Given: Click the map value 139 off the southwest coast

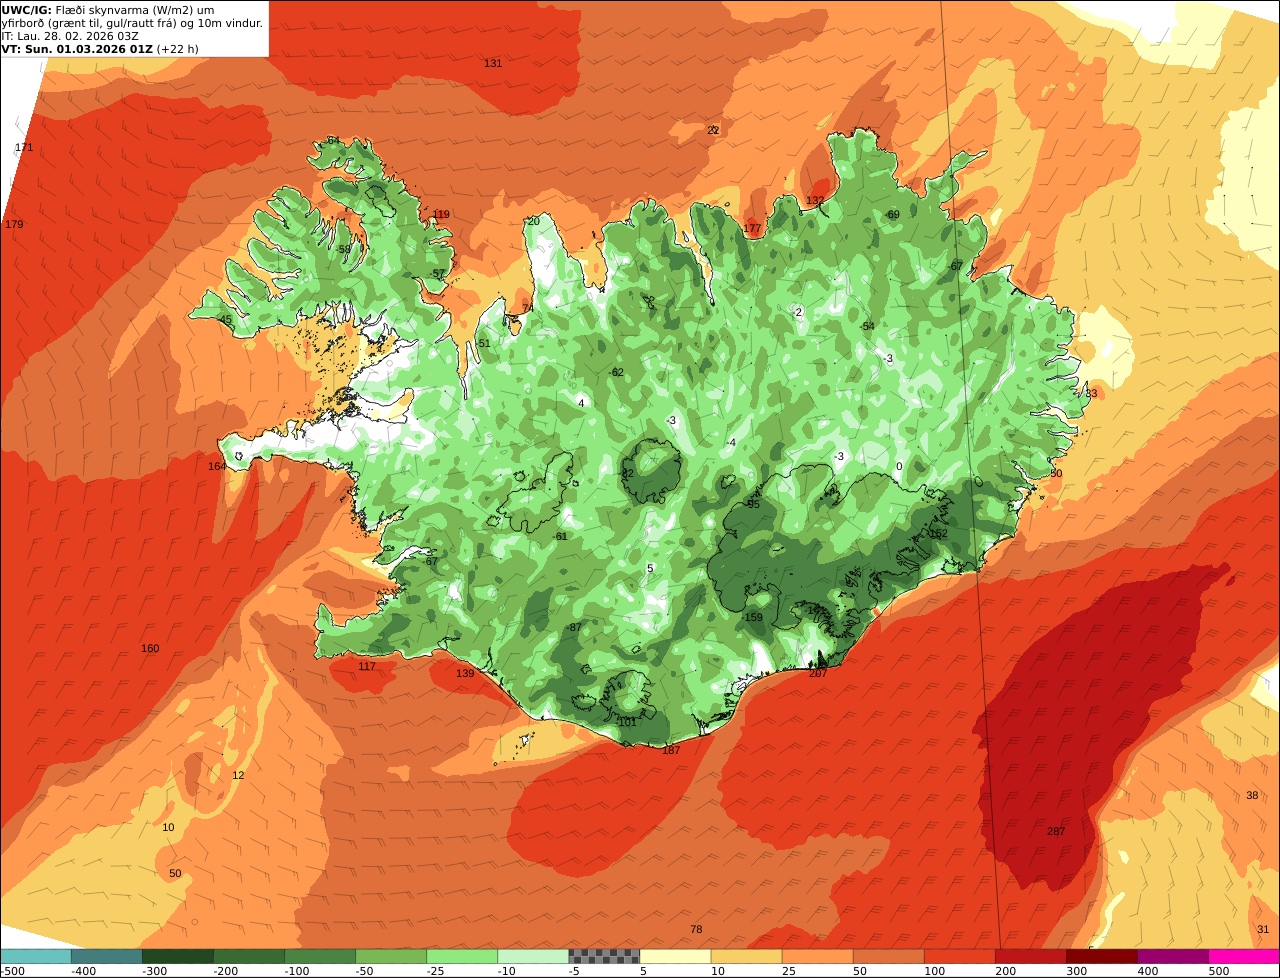Looking at the screenshot, I should [x=465, y=673].
